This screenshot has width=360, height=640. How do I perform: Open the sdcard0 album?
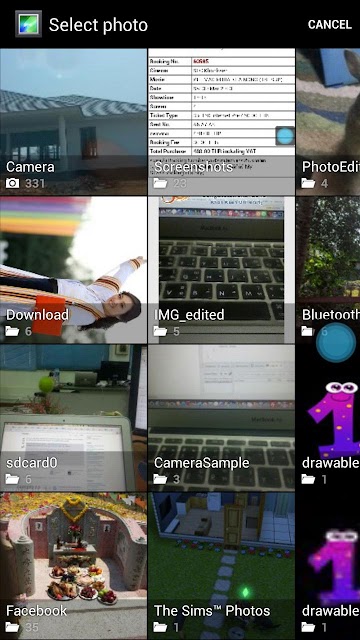(73, 418)
